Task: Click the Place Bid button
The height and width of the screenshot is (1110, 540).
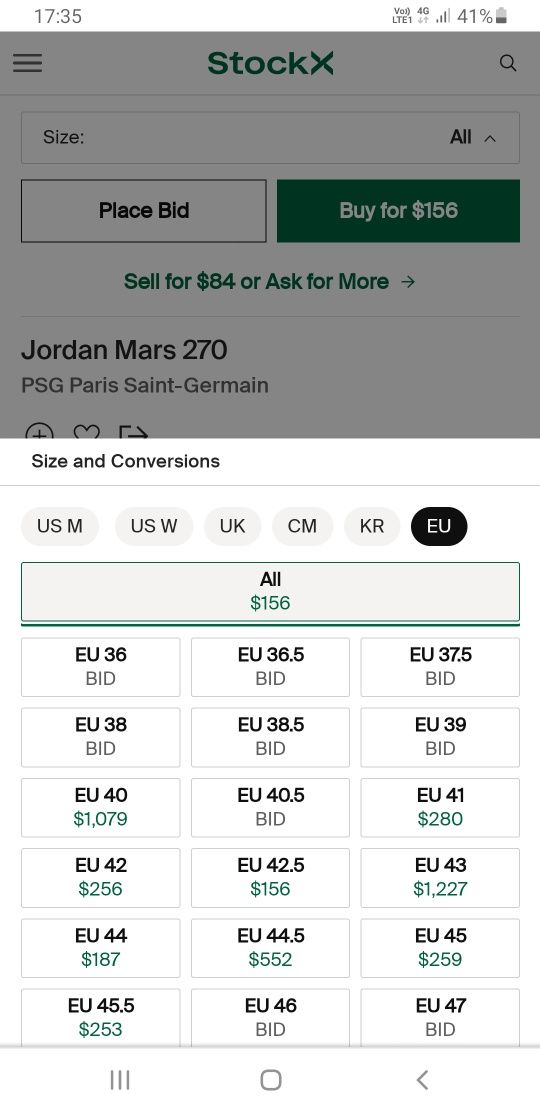Action: [144, 211]
